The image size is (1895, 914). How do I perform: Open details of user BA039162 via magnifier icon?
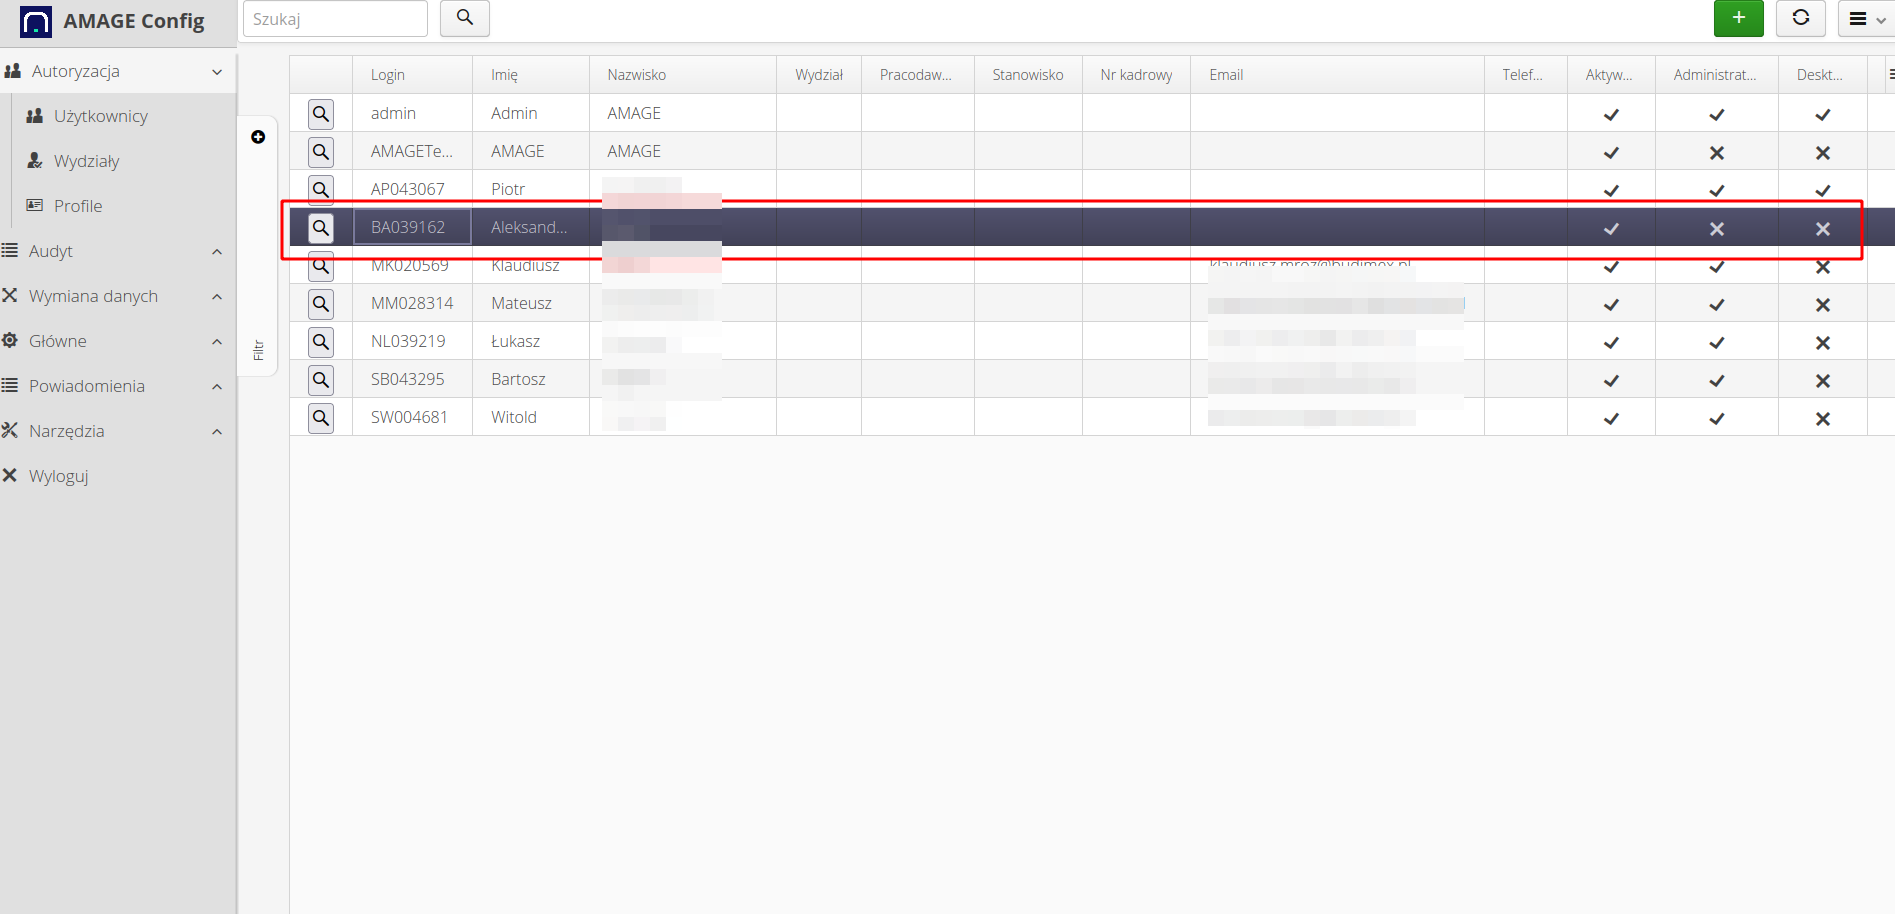321,228
